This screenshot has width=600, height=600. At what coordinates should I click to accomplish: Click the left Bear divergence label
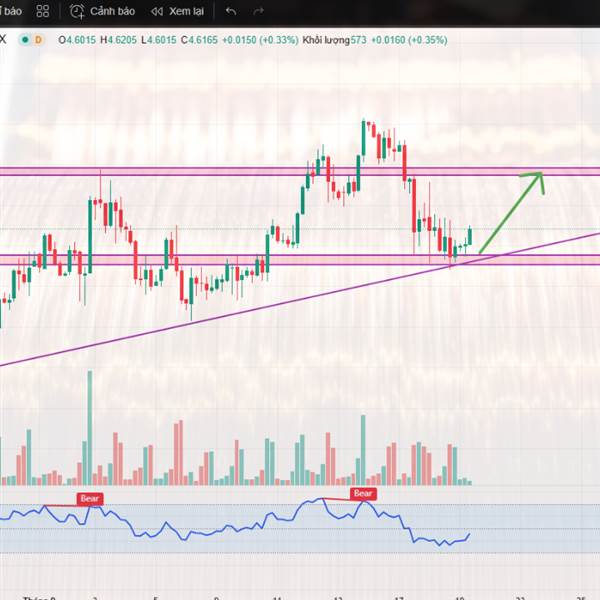[90, 499]
